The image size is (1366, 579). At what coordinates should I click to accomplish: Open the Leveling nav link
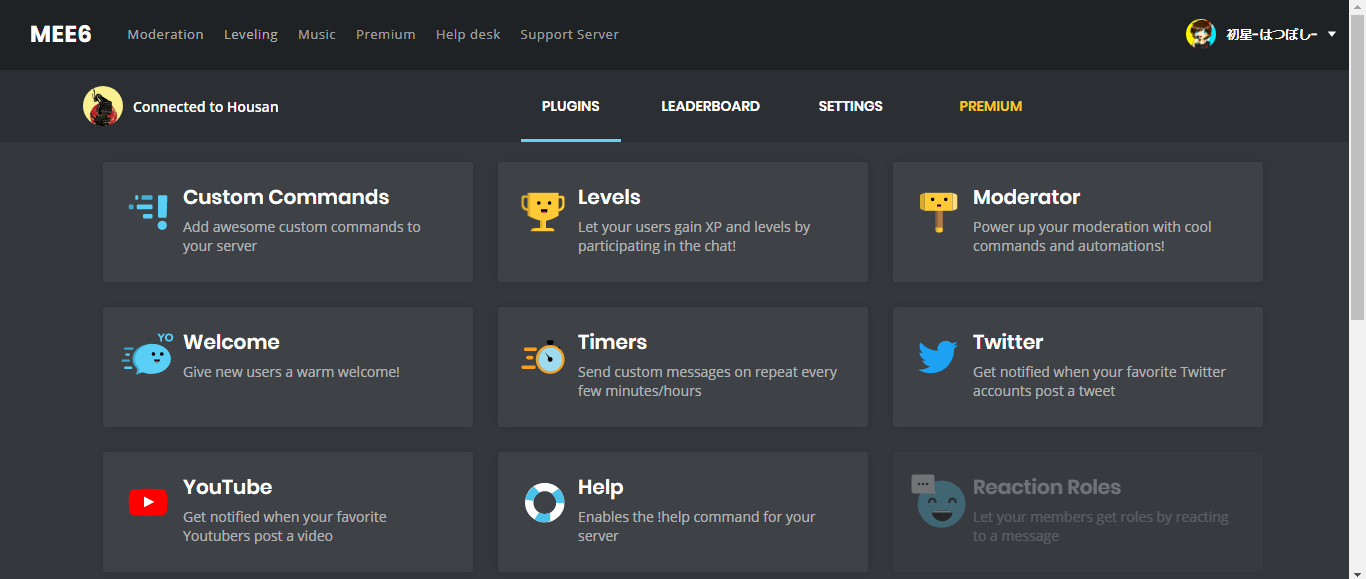tap(250, 34)
